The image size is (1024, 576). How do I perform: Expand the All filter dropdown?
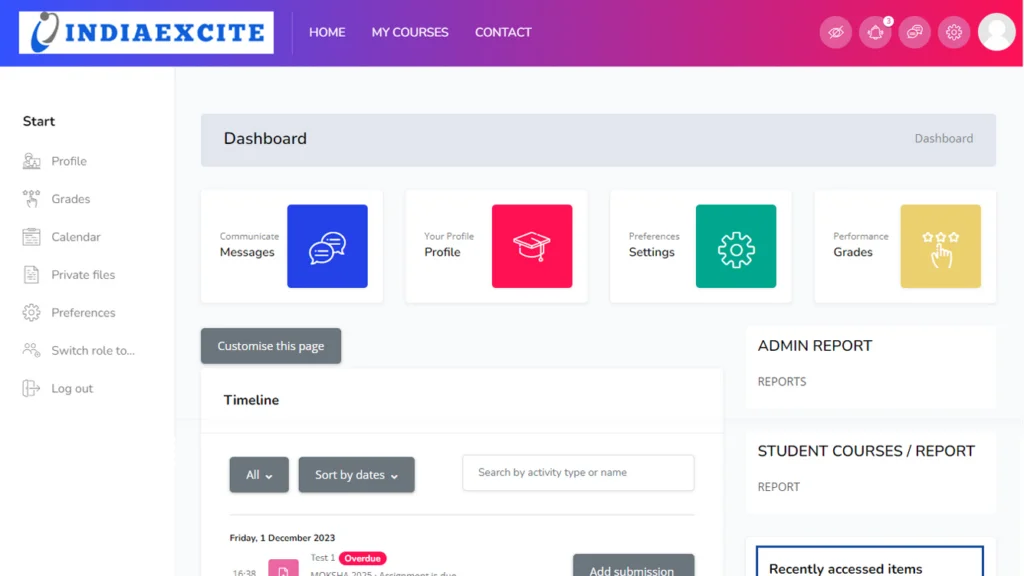(x=259, y=475)
